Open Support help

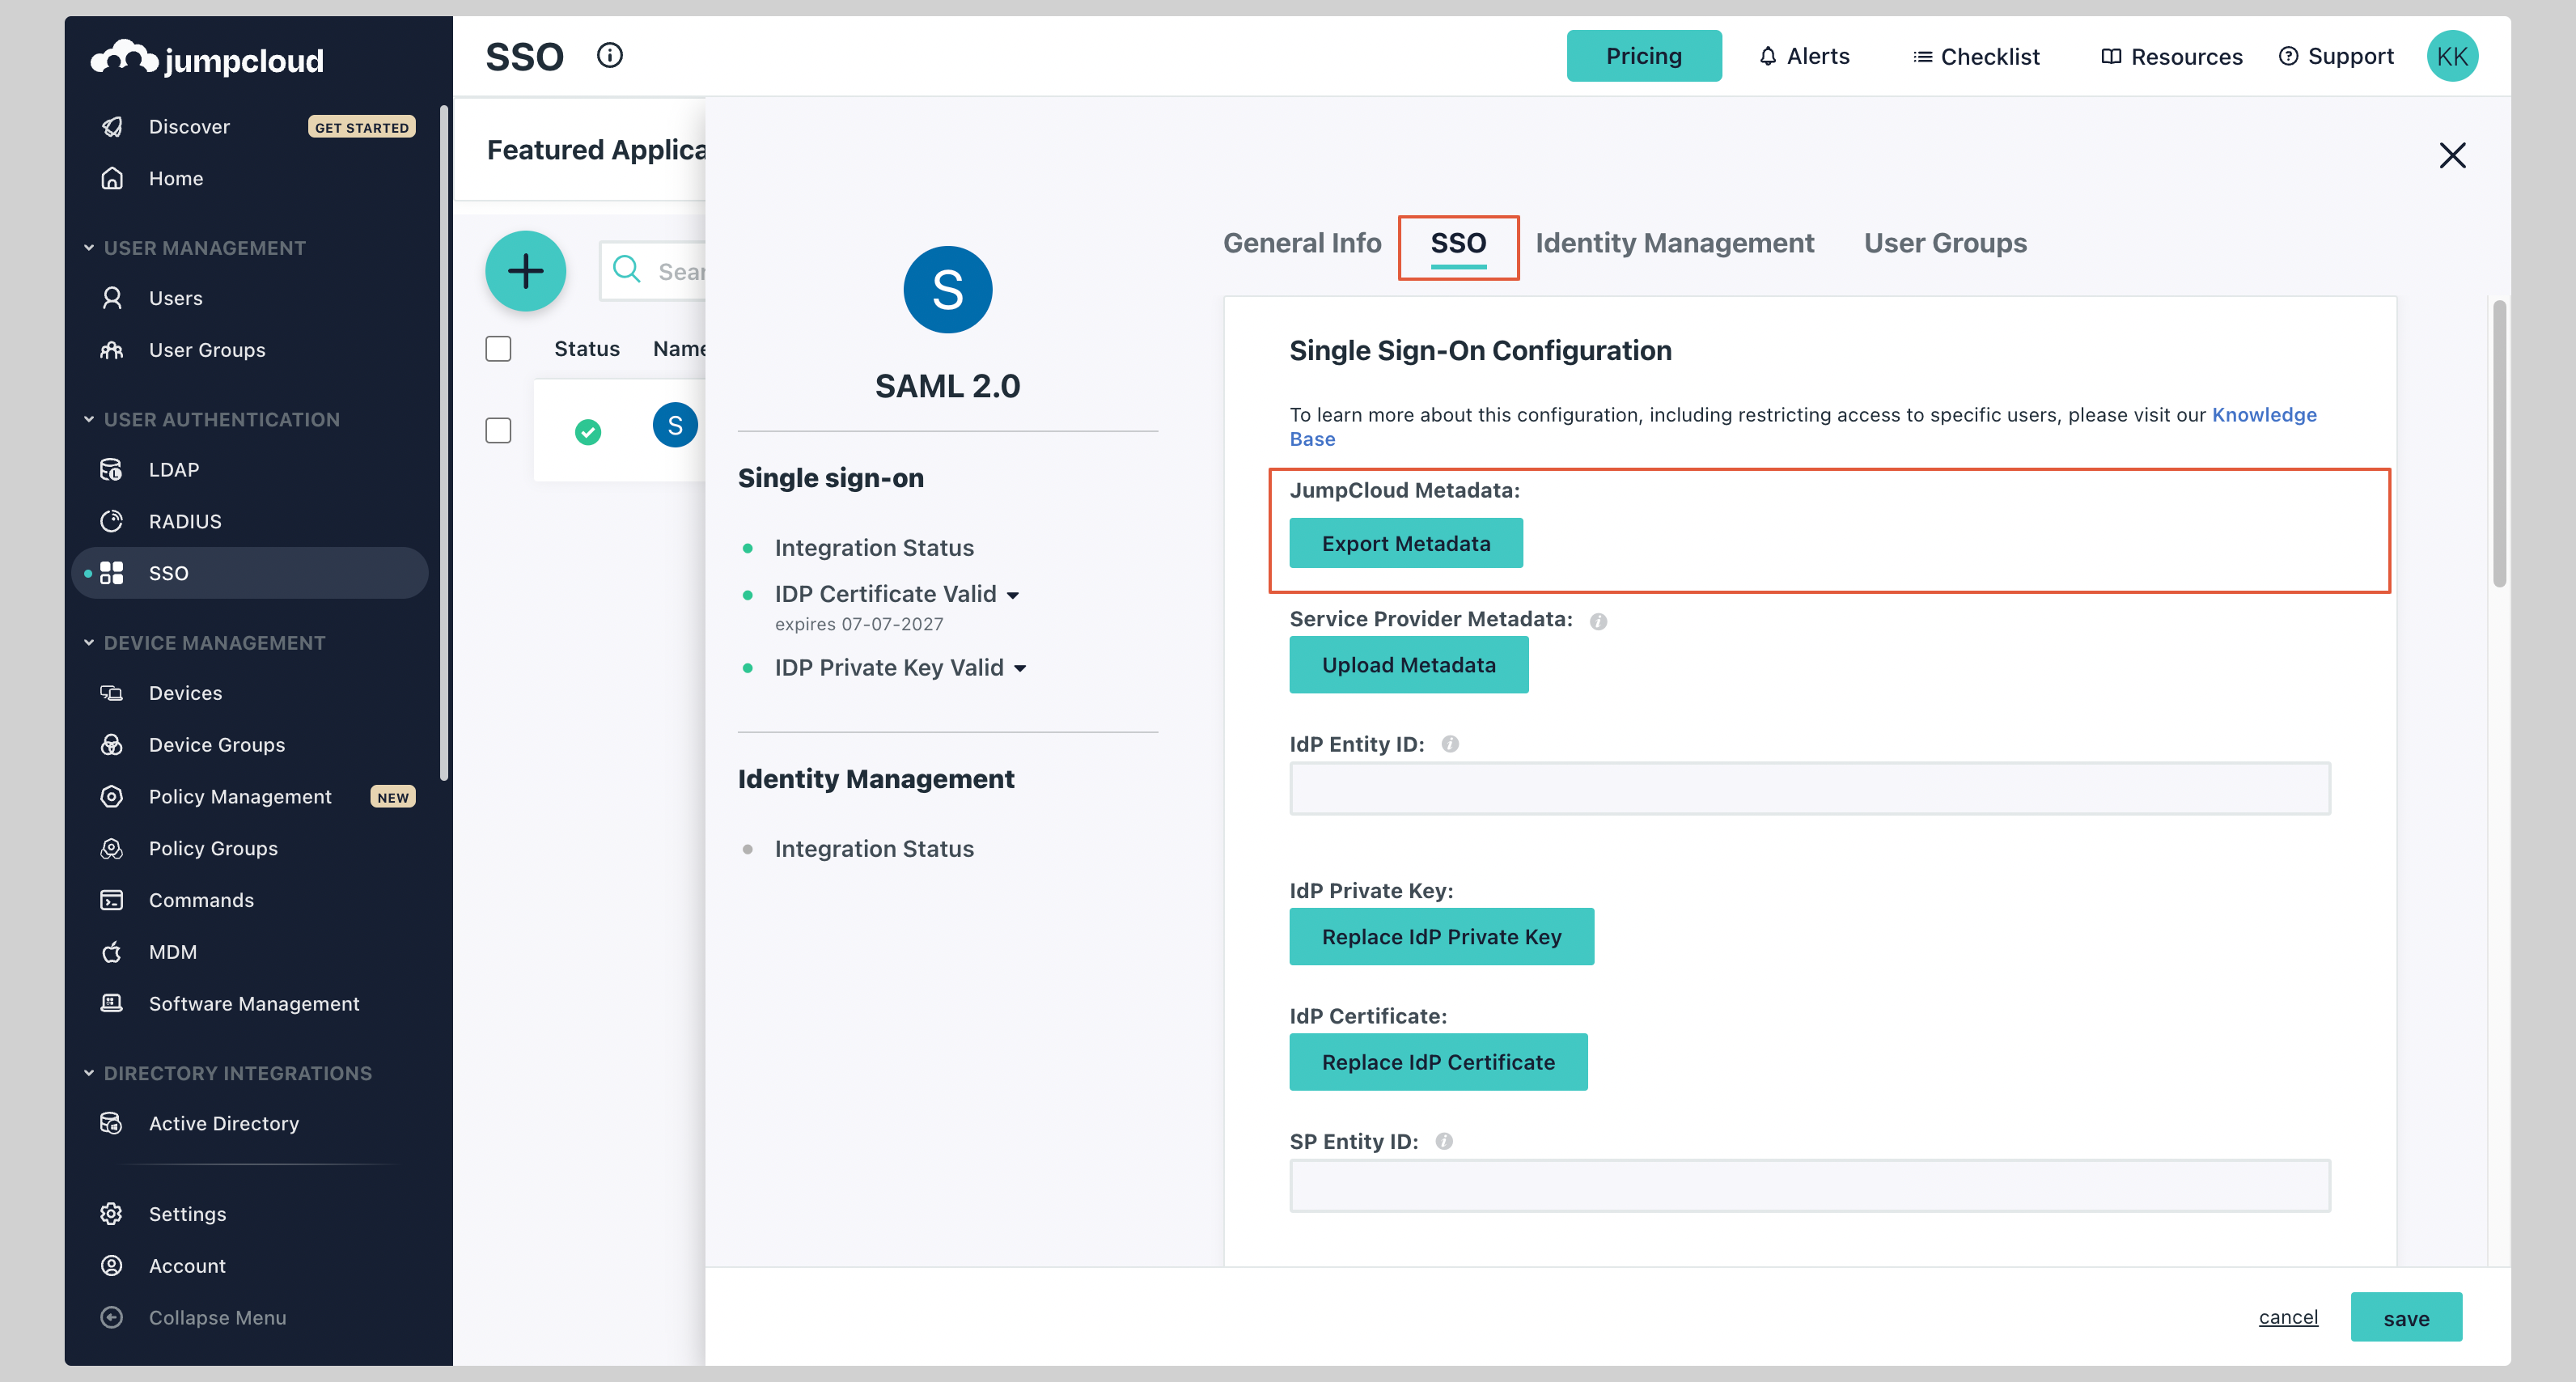click(x=2336, y=56)
